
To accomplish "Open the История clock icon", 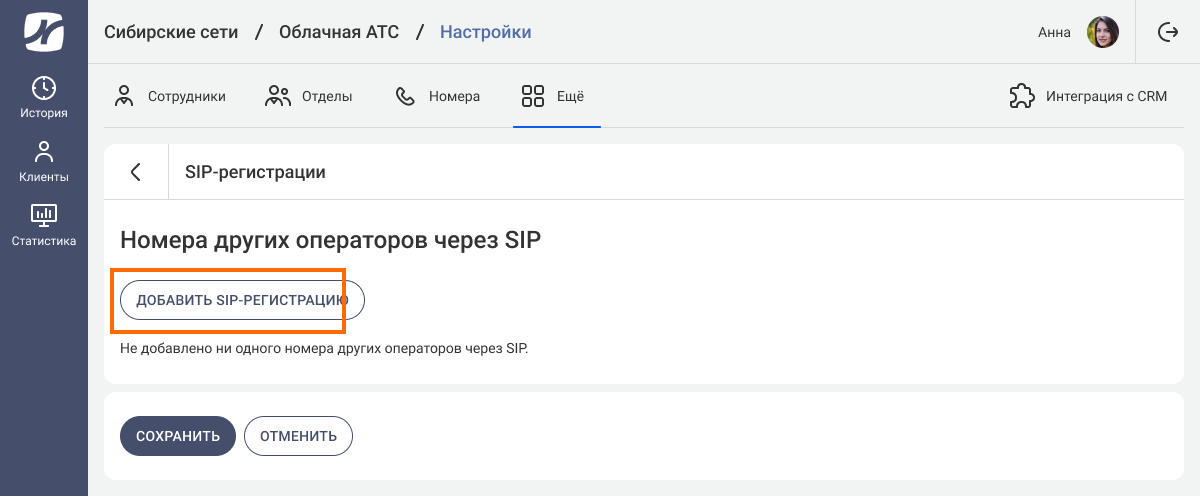I will click(44, 87).
